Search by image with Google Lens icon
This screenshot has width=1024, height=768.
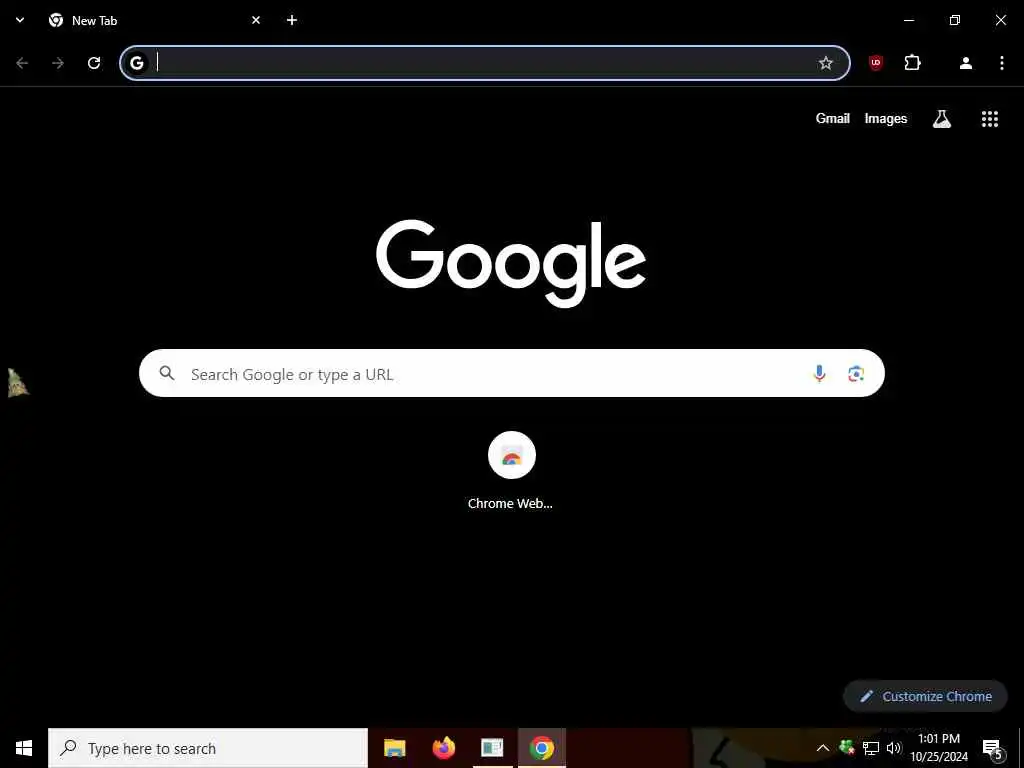pos(856,373)
